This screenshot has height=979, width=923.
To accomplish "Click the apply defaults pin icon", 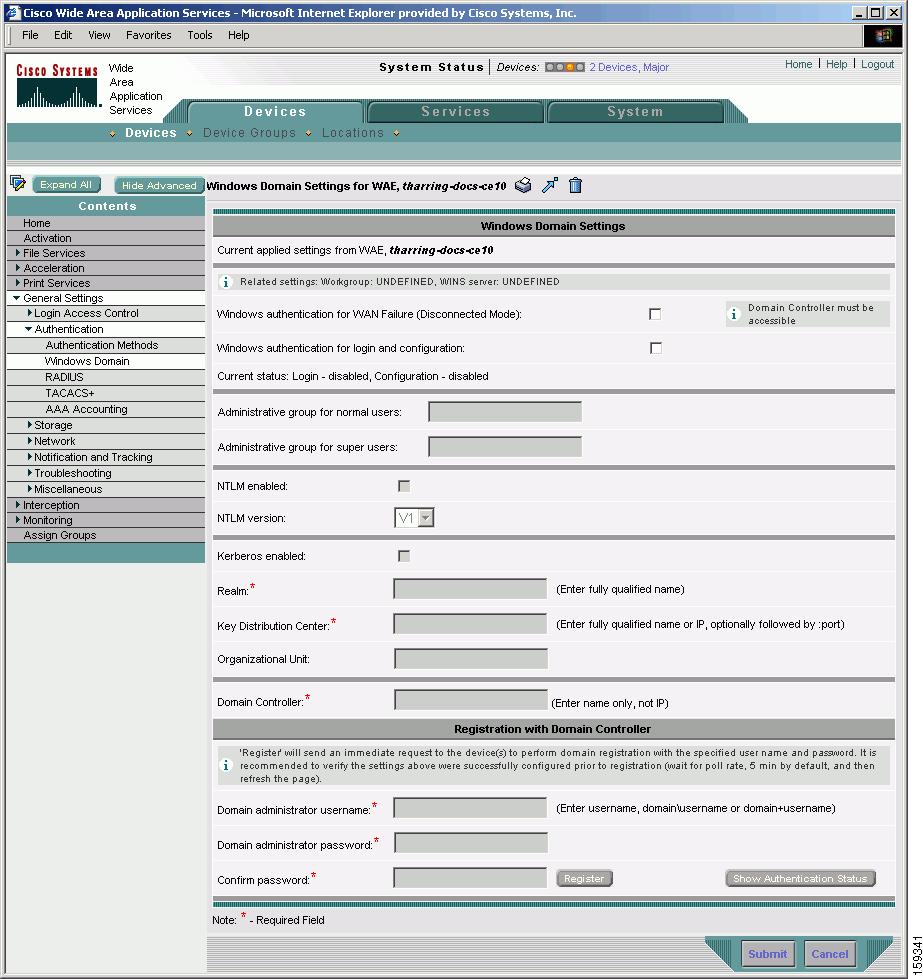I will pyautogui.click(x=550, y=185).
